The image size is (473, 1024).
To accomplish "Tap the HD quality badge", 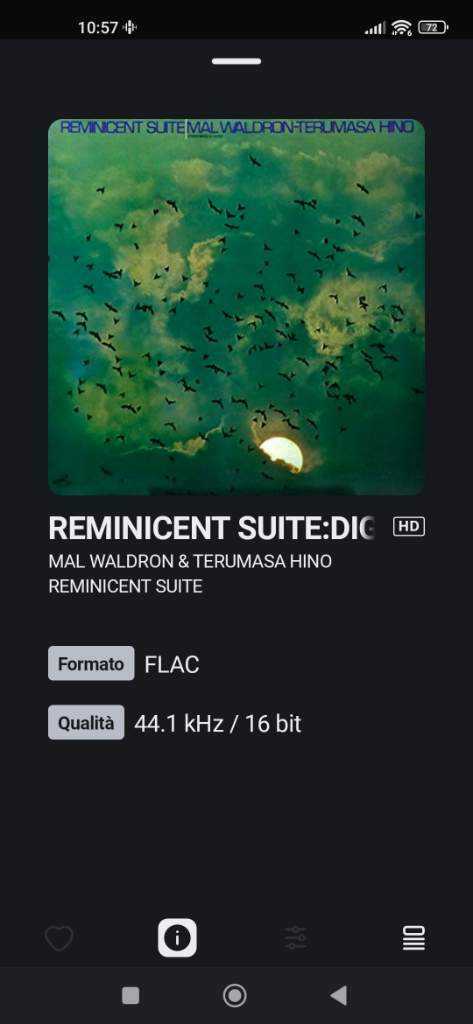I will coord(409,526).
